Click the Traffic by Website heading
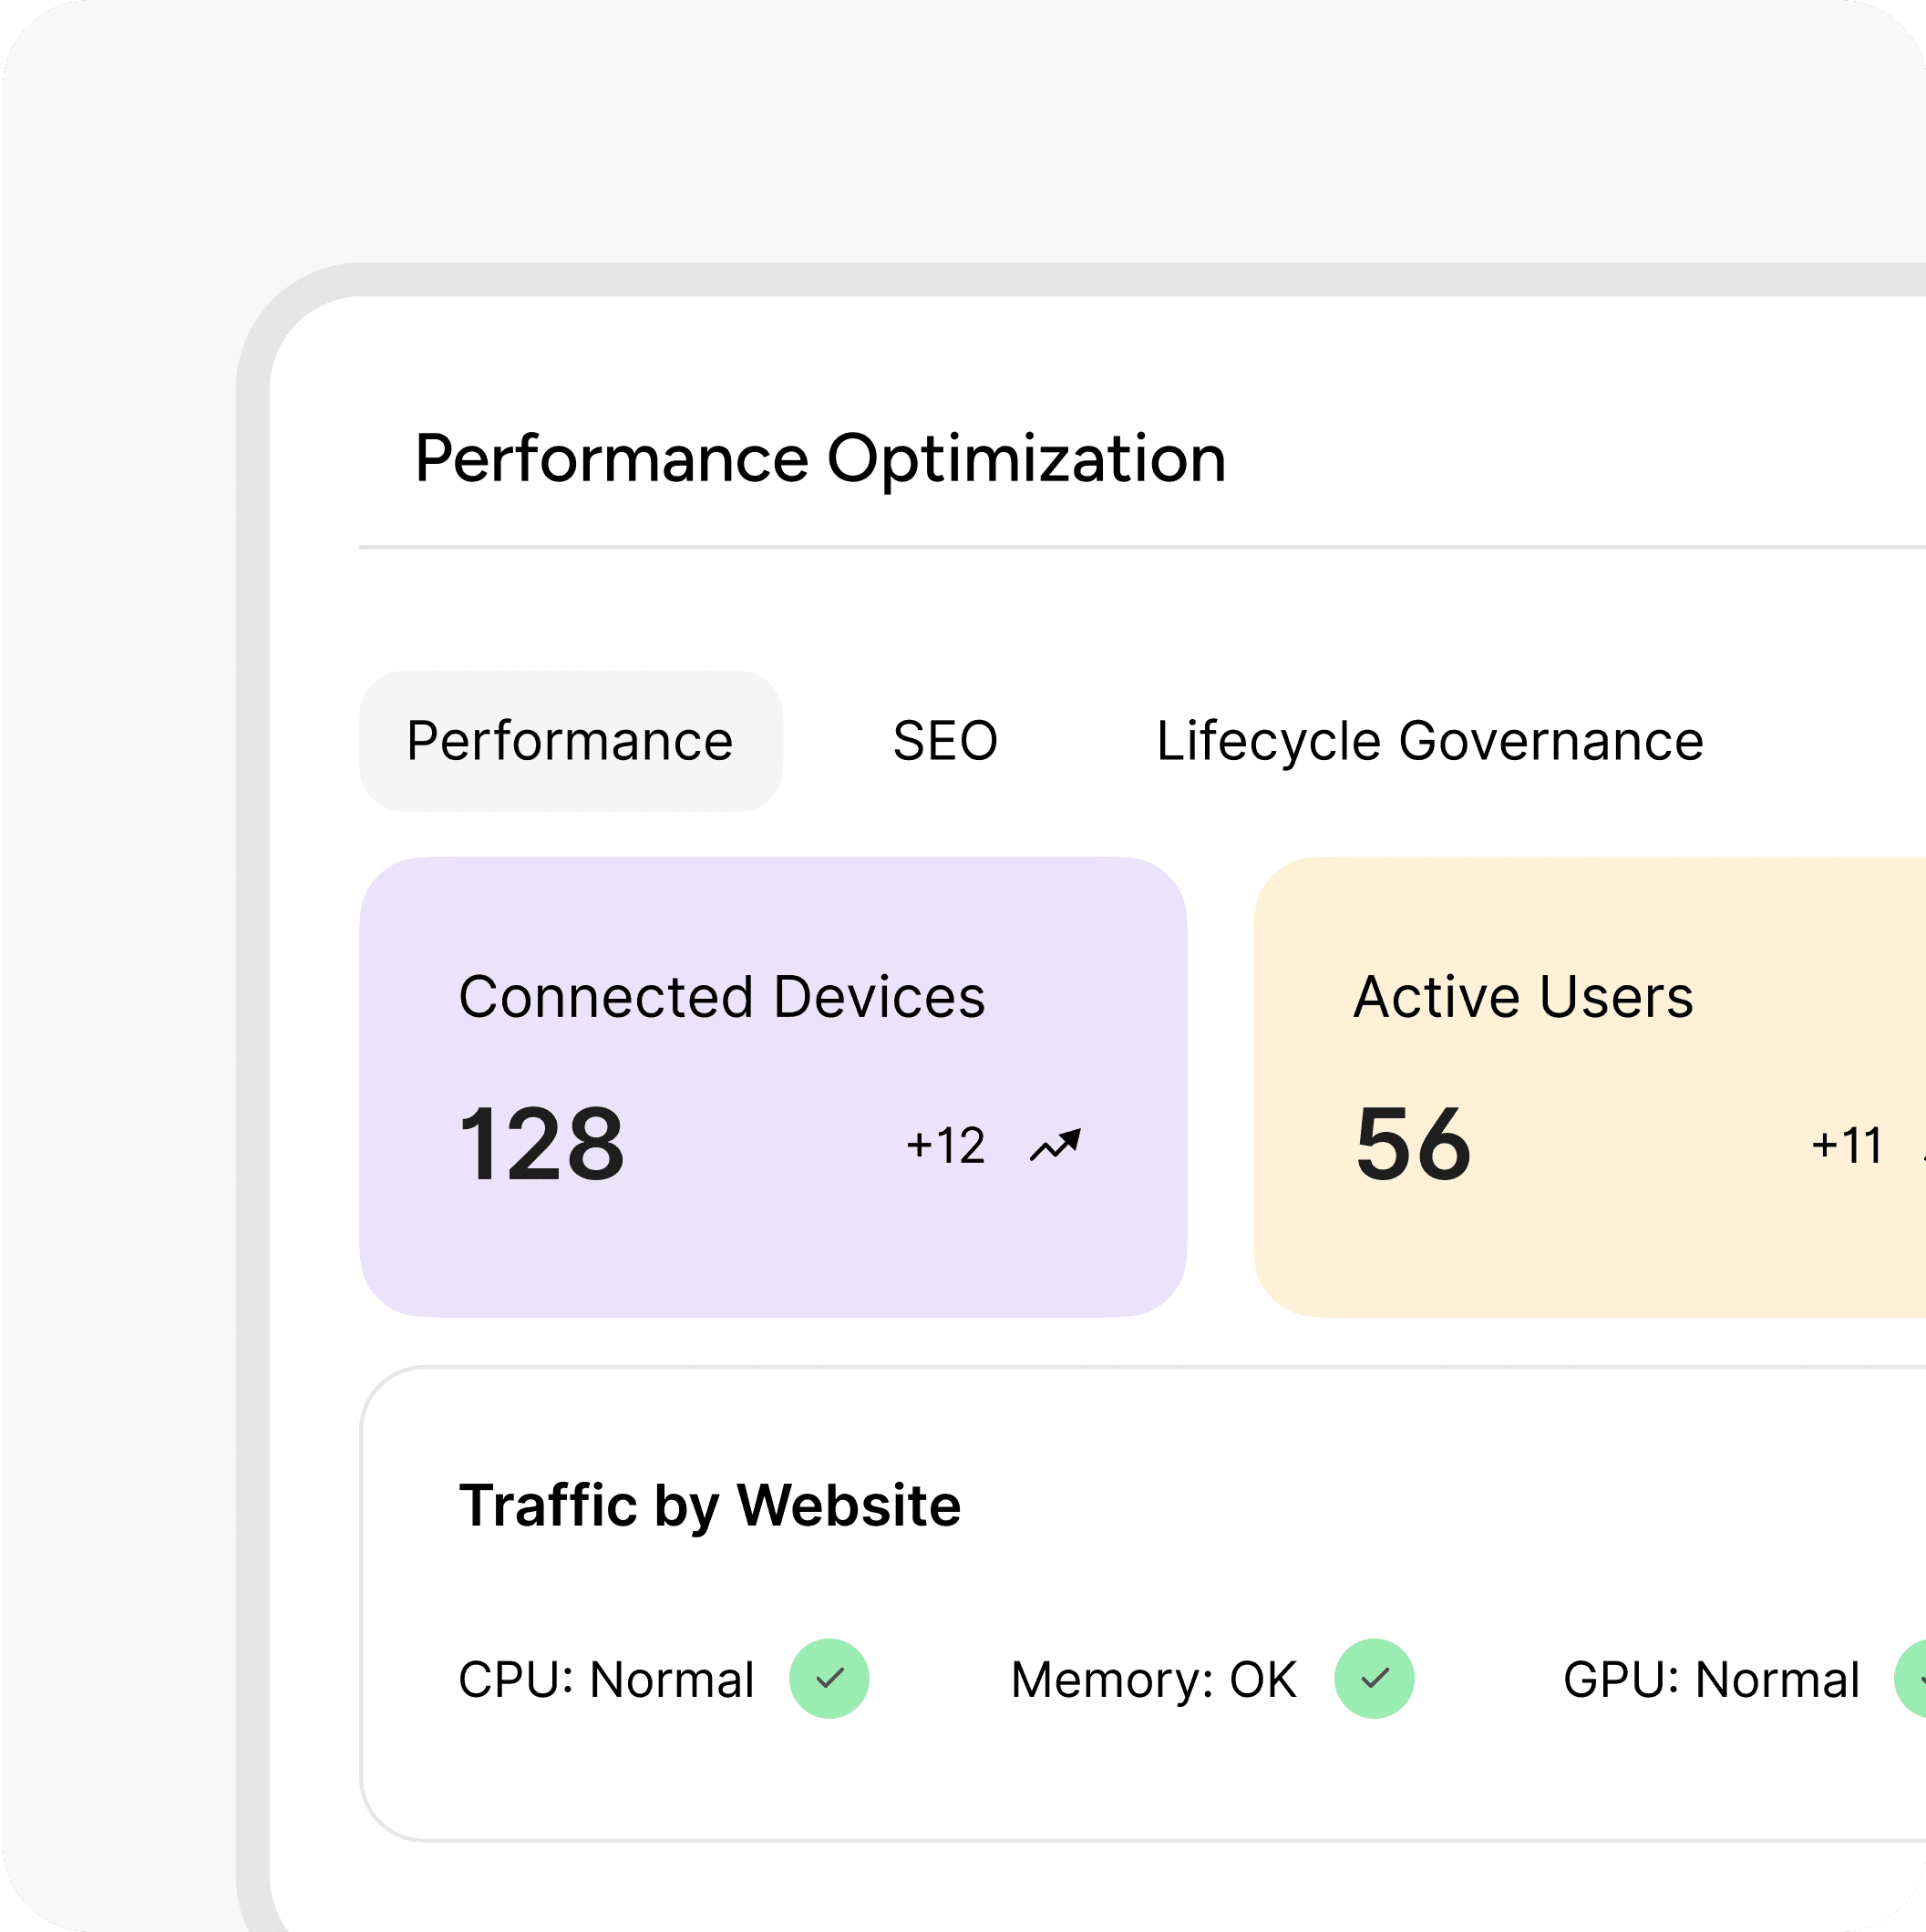This screenshot has width=1926, height=1932. 709,1505
